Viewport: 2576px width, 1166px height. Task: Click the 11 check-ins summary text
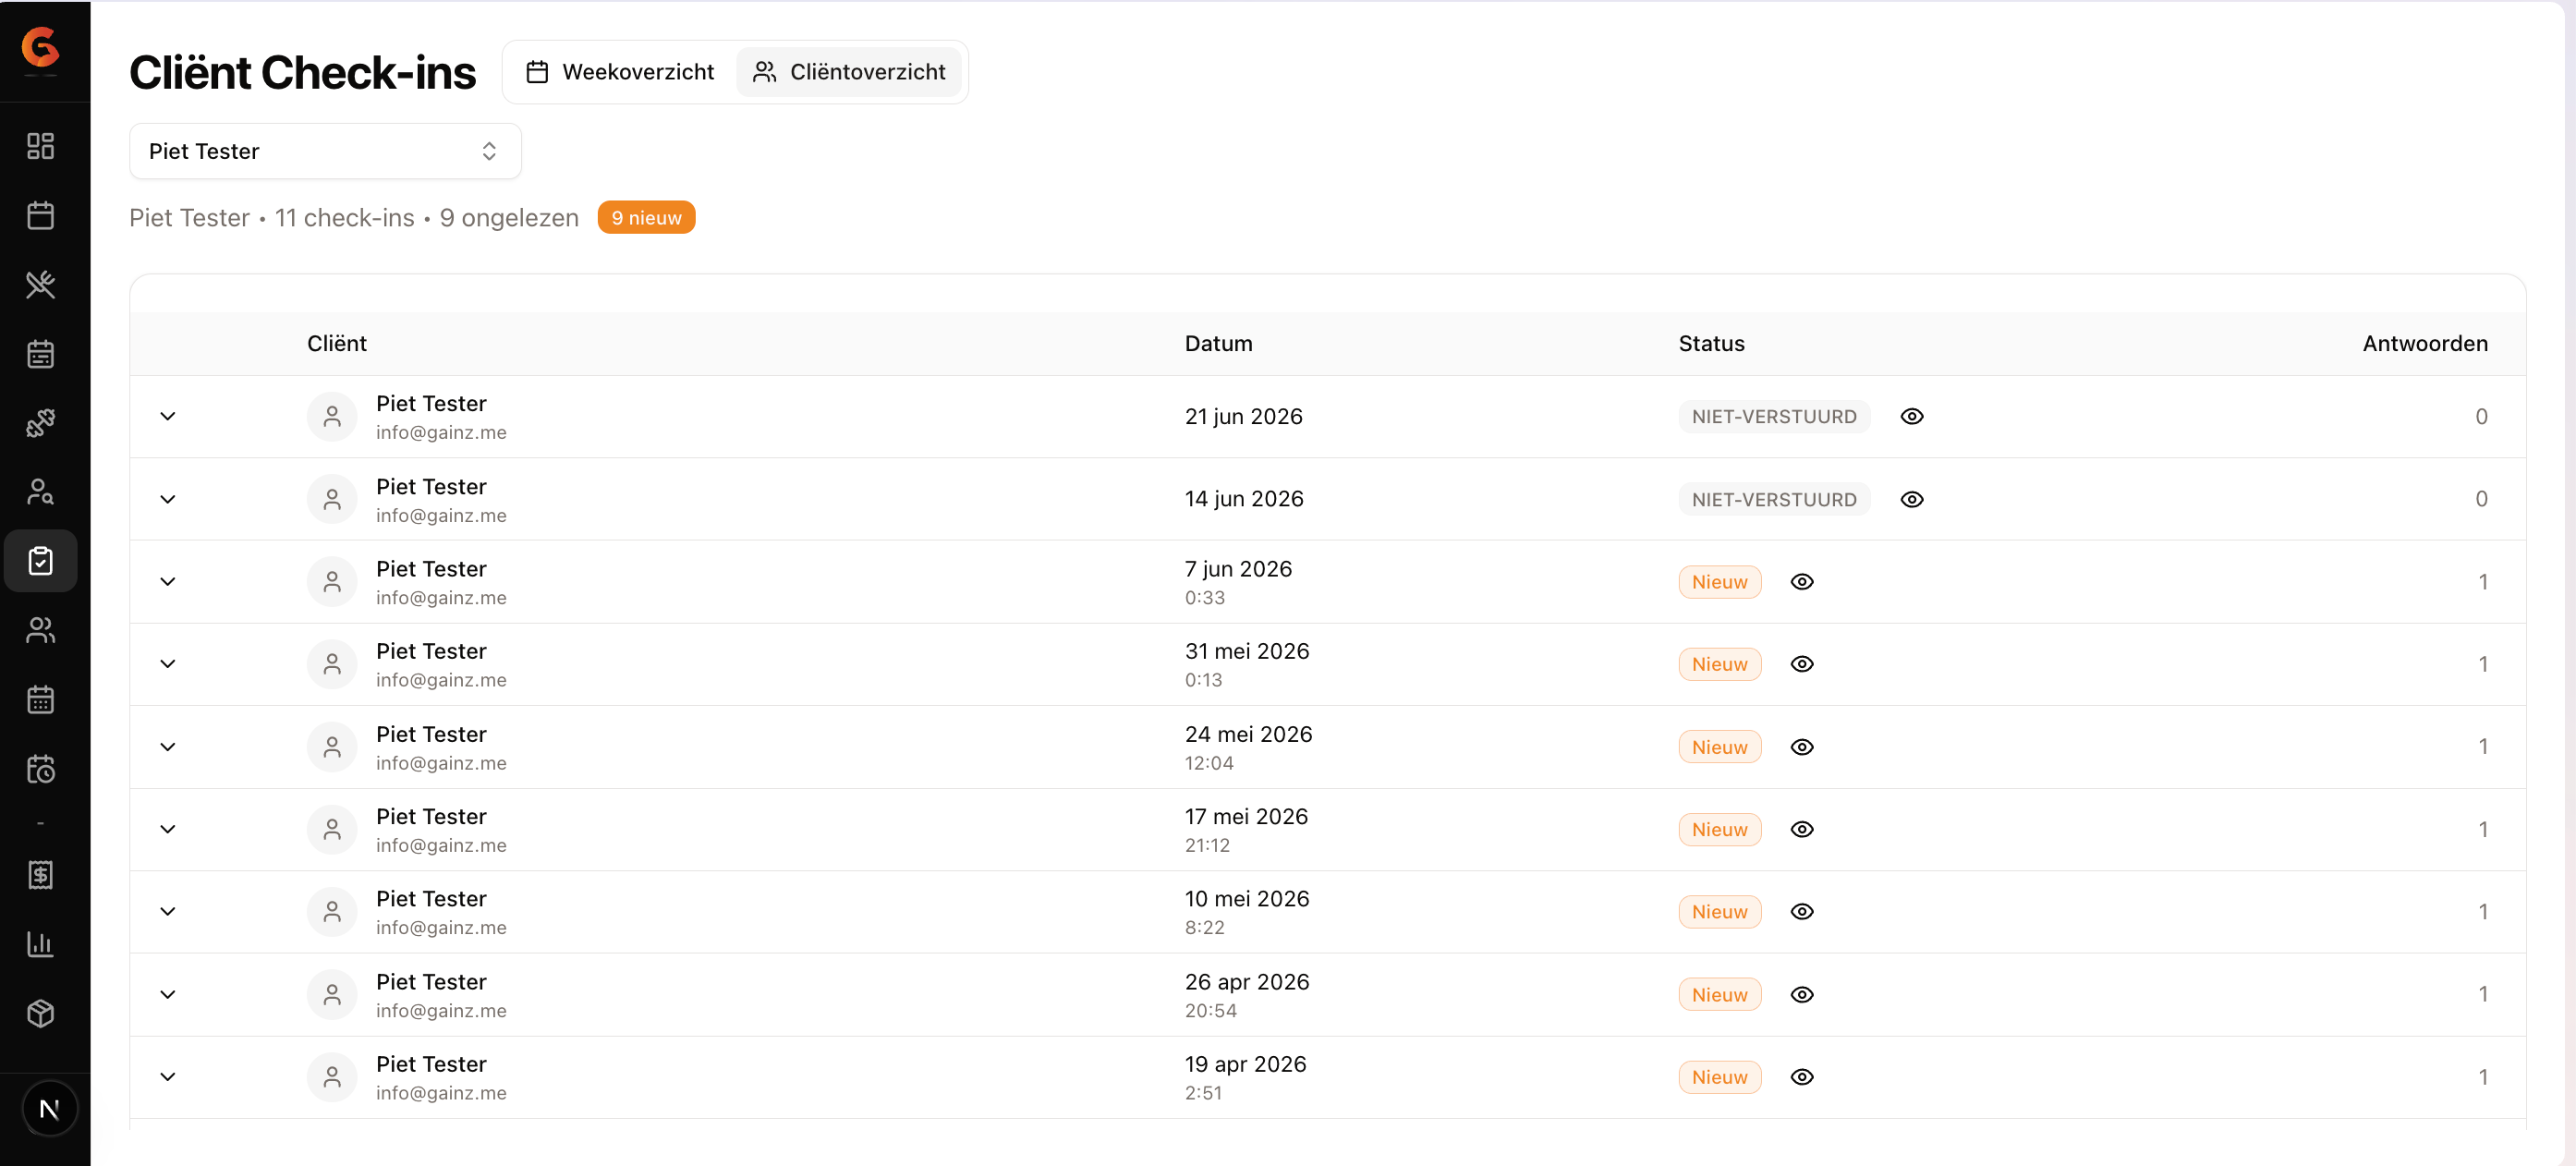[344, 217]
